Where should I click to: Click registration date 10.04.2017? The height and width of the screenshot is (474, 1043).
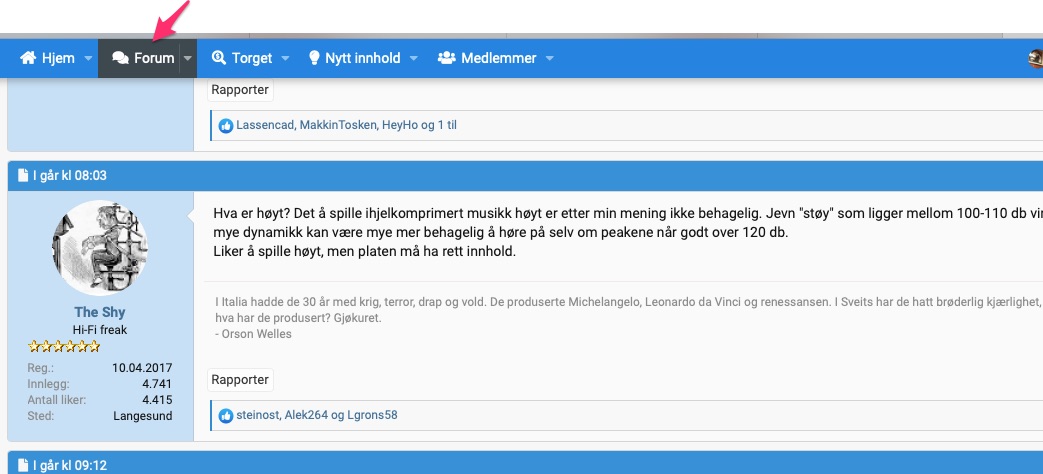point(142,368)
